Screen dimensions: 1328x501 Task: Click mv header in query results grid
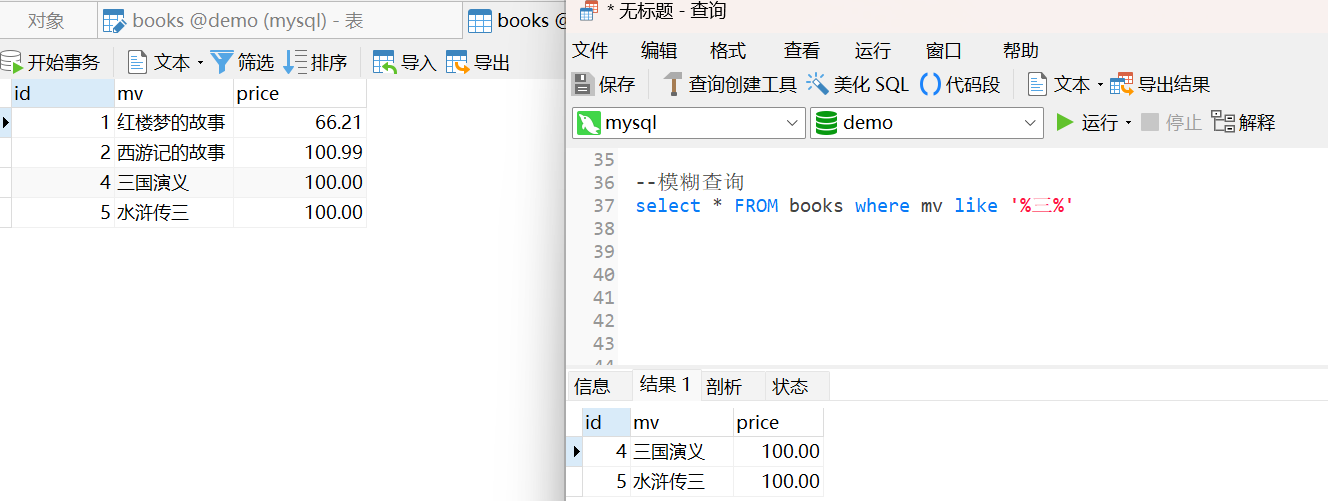pyautogui.click(x=682, y=422)
